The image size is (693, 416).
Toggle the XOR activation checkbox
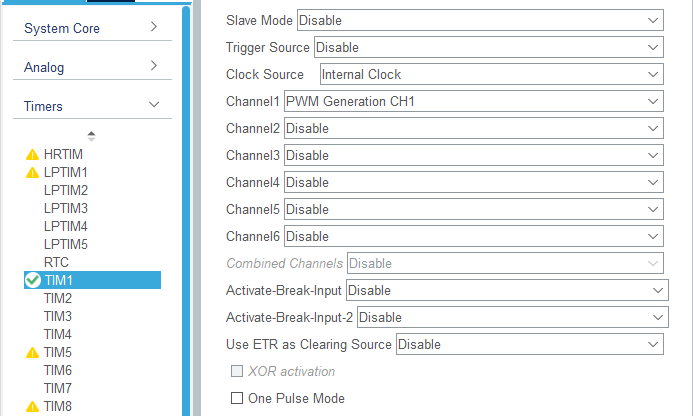[x=237, y=372]
